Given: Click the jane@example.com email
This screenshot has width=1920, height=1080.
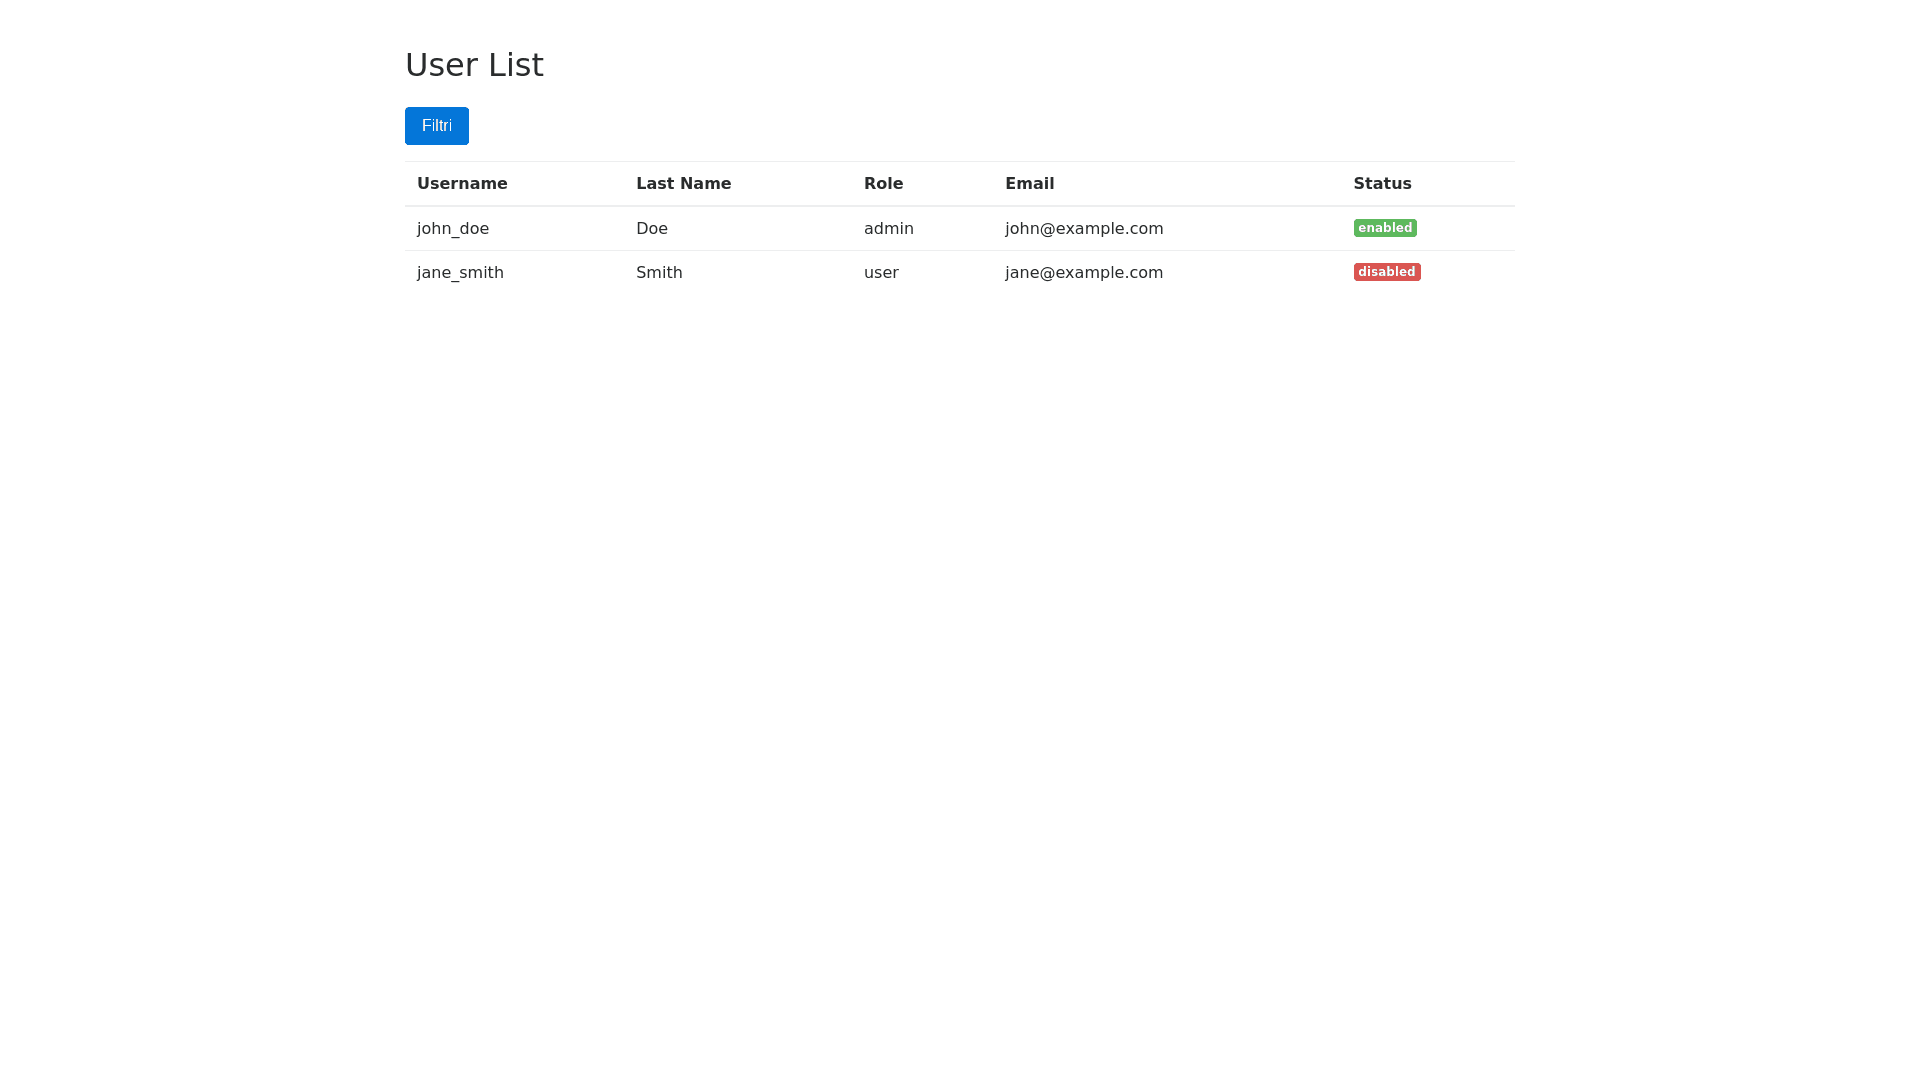Looking at the screenshot, I should pyautogui.click(x=1084, y=273).
